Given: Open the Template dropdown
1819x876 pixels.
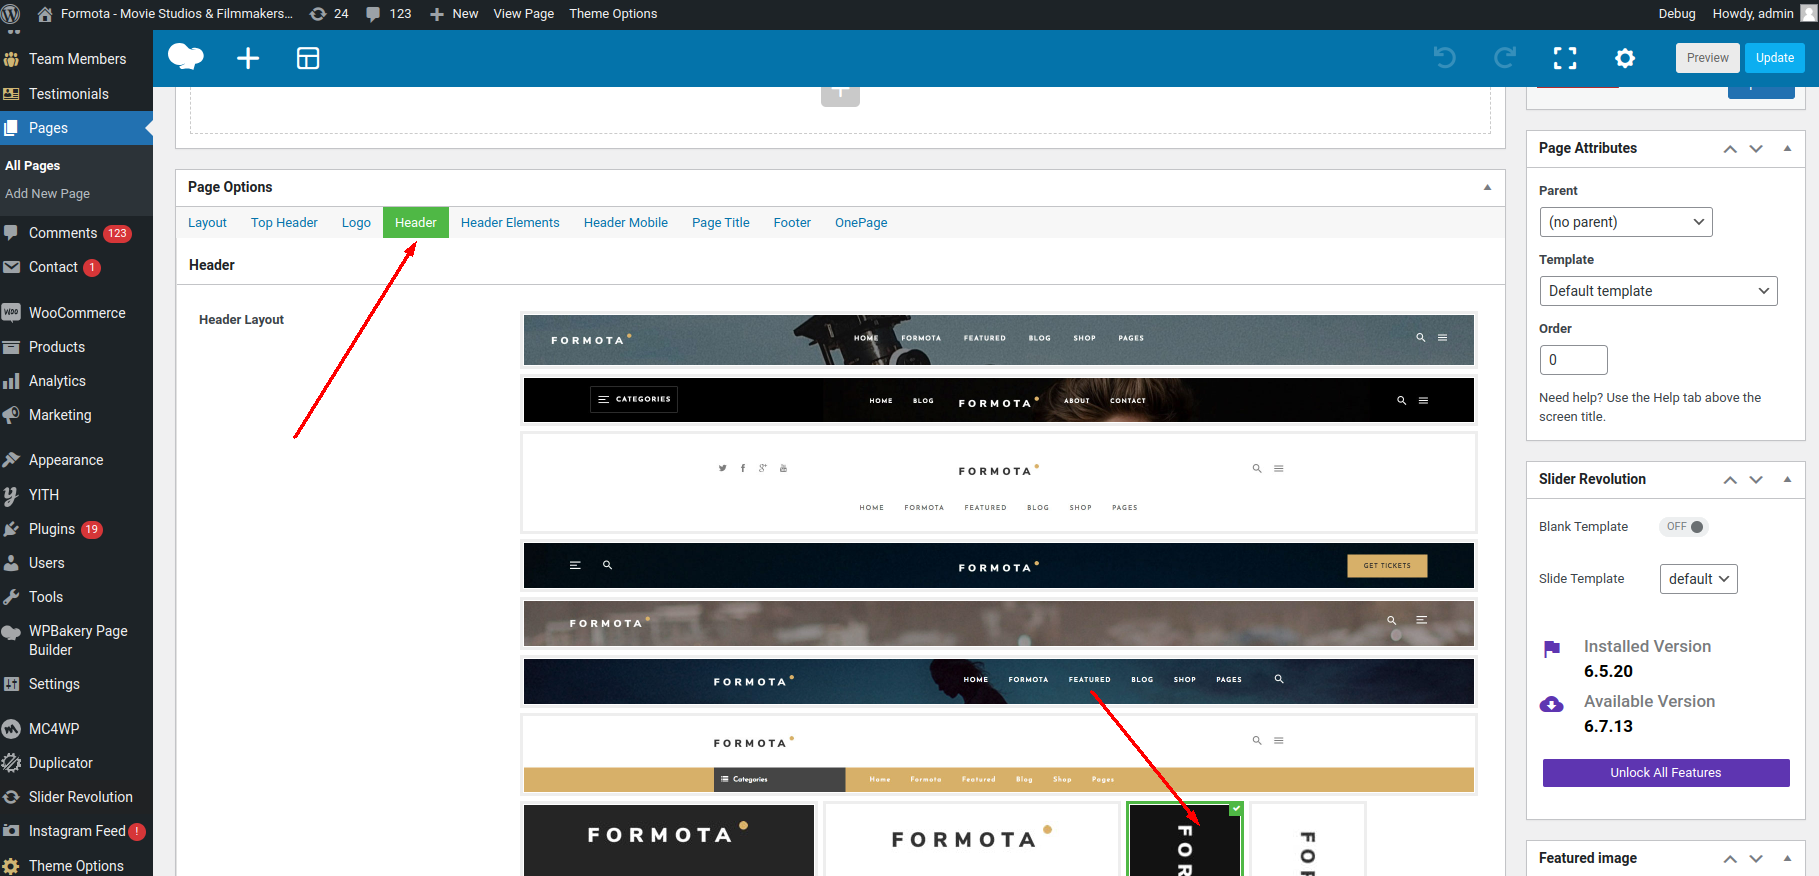Looking at the screenshot, I should [1658, 291].
